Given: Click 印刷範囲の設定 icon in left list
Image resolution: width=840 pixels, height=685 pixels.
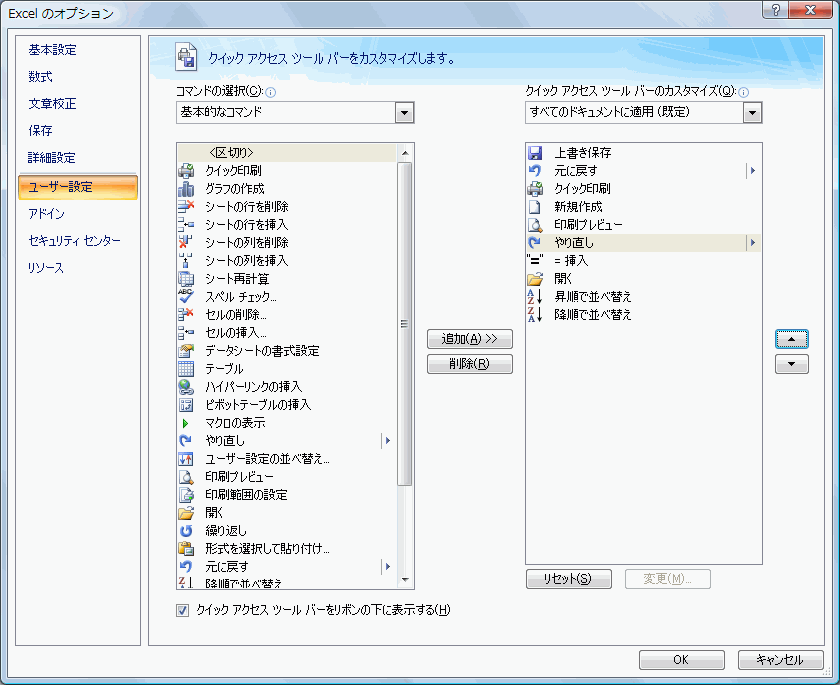Looking at the screenshot, I should (x=186, y=495).
